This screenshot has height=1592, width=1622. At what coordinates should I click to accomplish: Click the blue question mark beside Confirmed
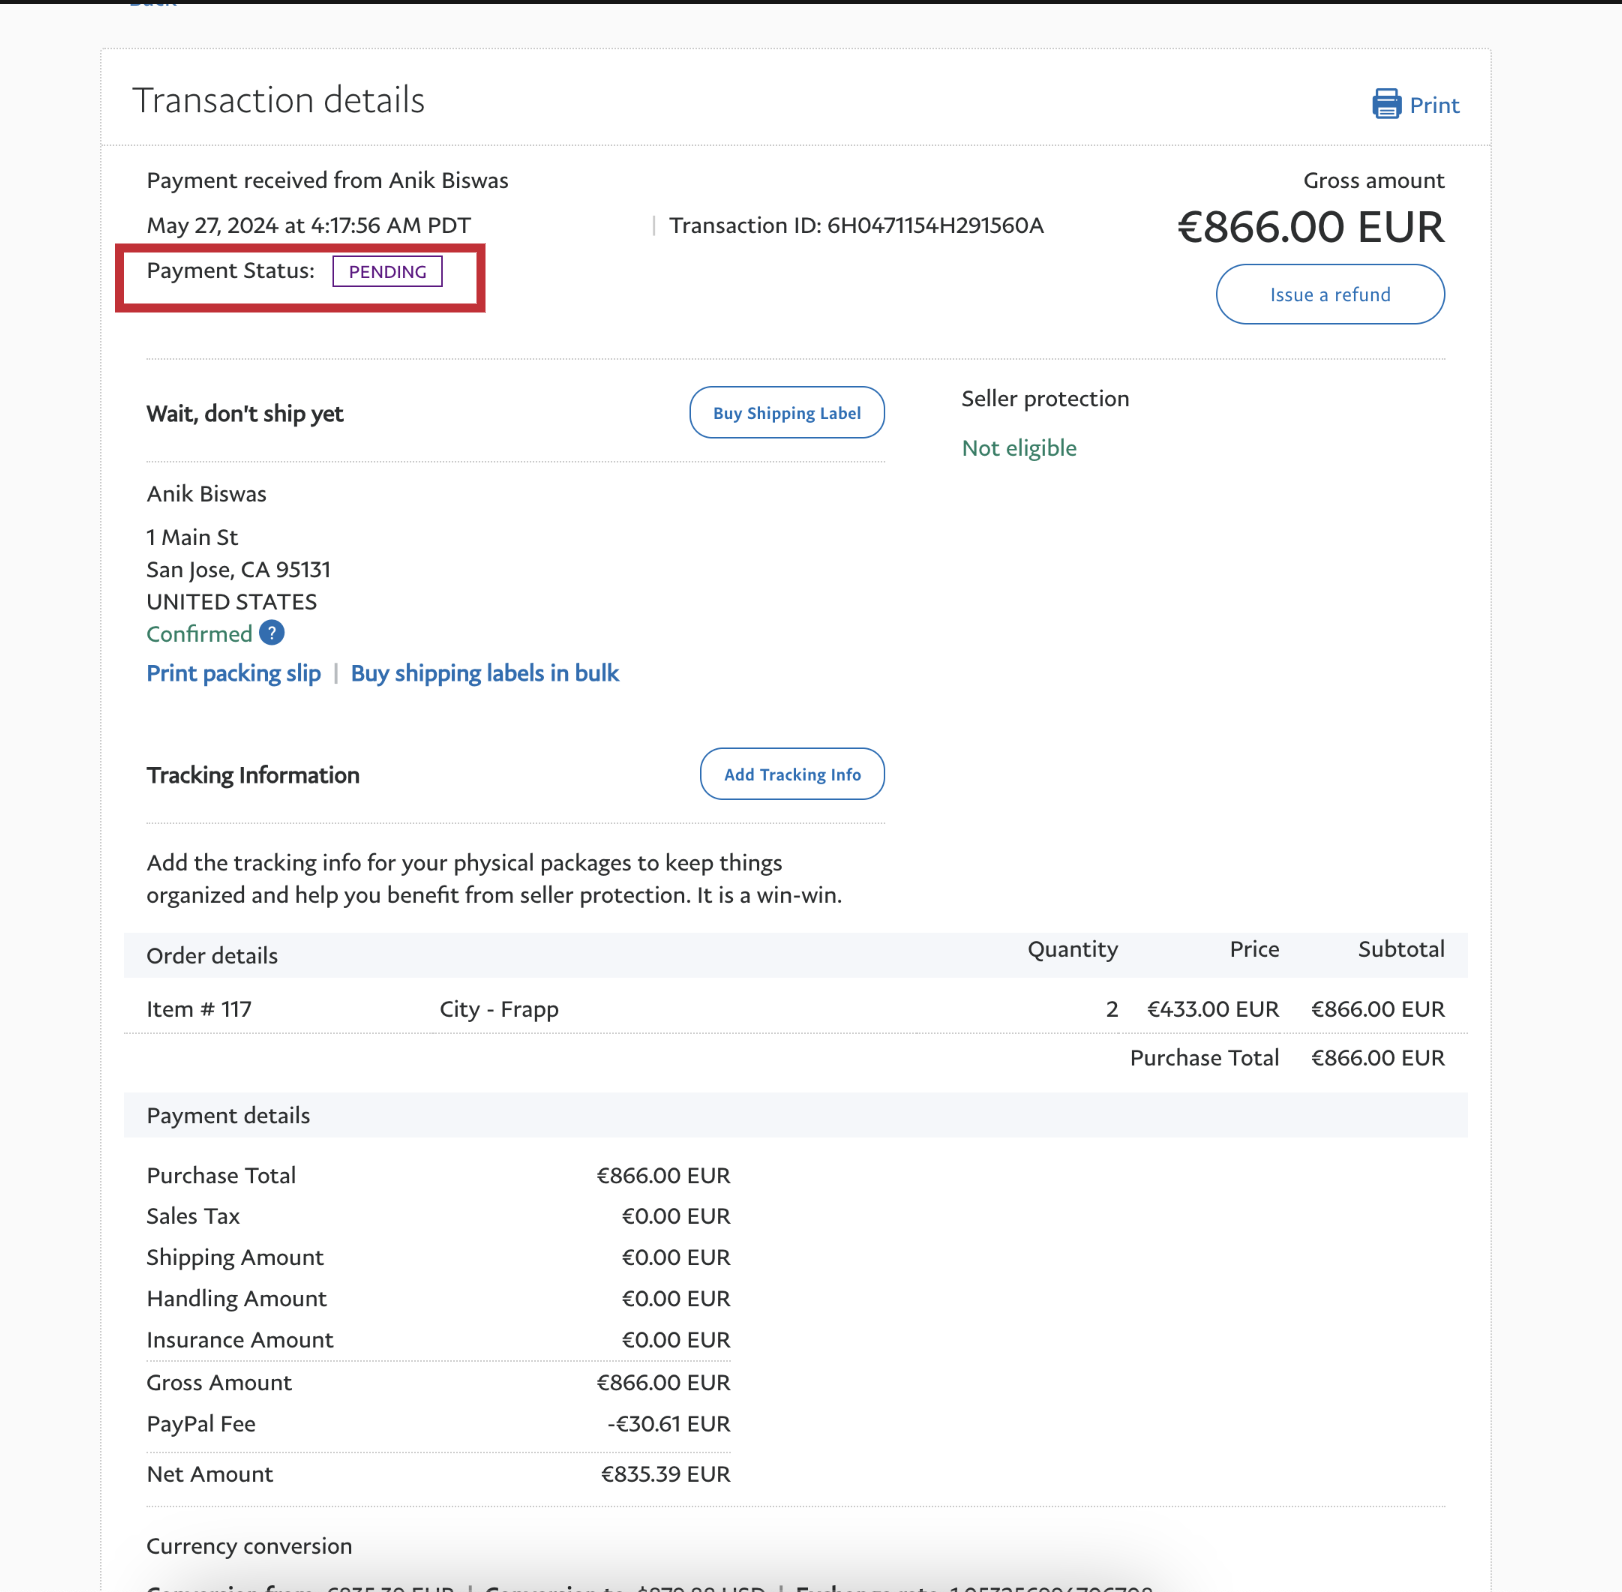pos(272,633)
